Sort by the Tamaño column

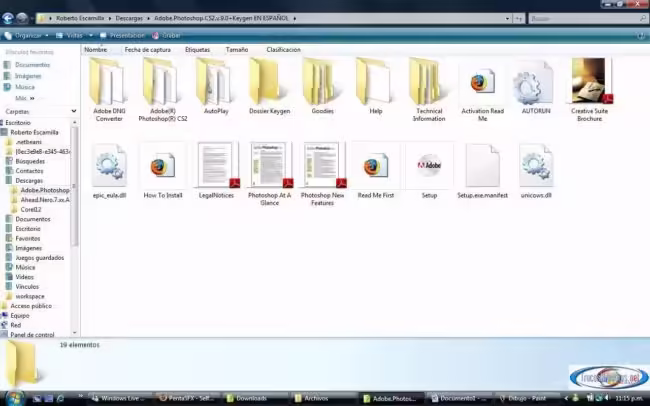237,49
